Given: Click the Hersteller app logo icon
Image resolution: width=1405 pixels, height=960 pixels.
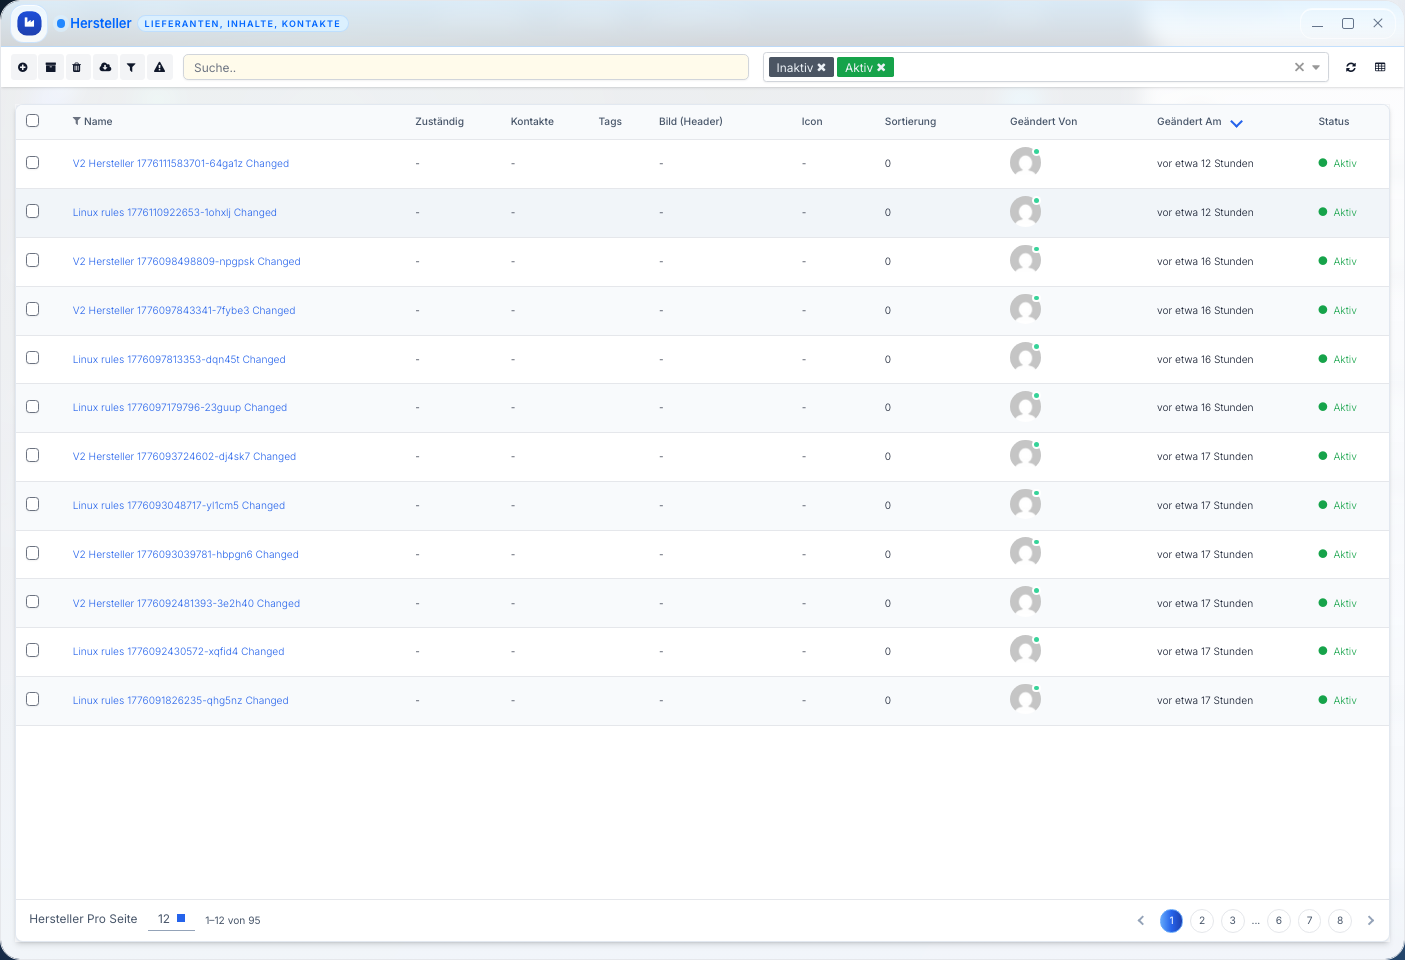Looking at the screenshot, I should pyautogui.click(x=29, y=22).
